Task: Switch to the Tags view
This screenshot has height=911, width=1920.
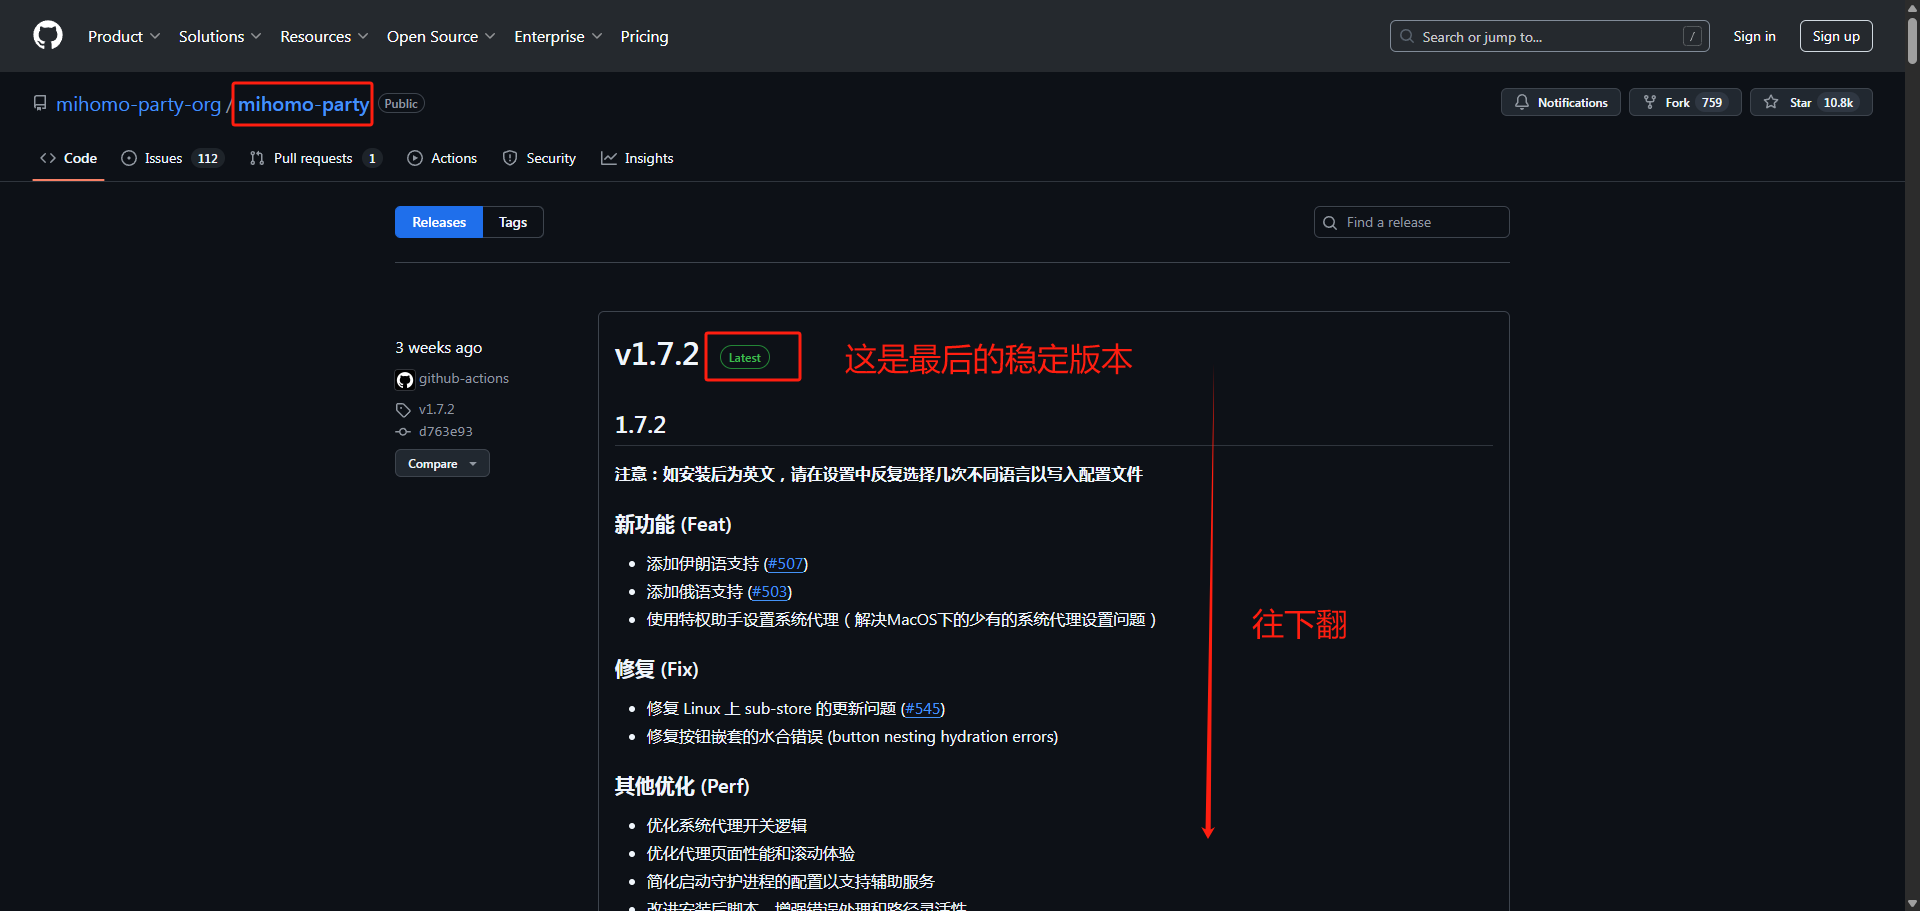Action: point(513,223)
